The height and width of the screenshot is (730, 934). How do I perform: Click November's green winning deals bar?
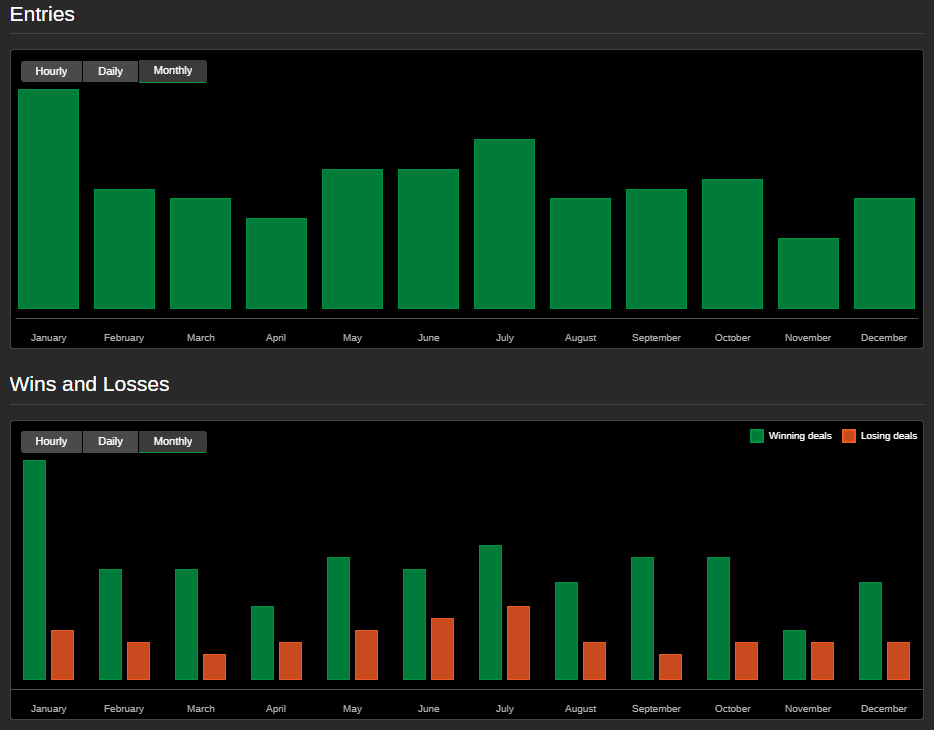click(x=794, y=655)
